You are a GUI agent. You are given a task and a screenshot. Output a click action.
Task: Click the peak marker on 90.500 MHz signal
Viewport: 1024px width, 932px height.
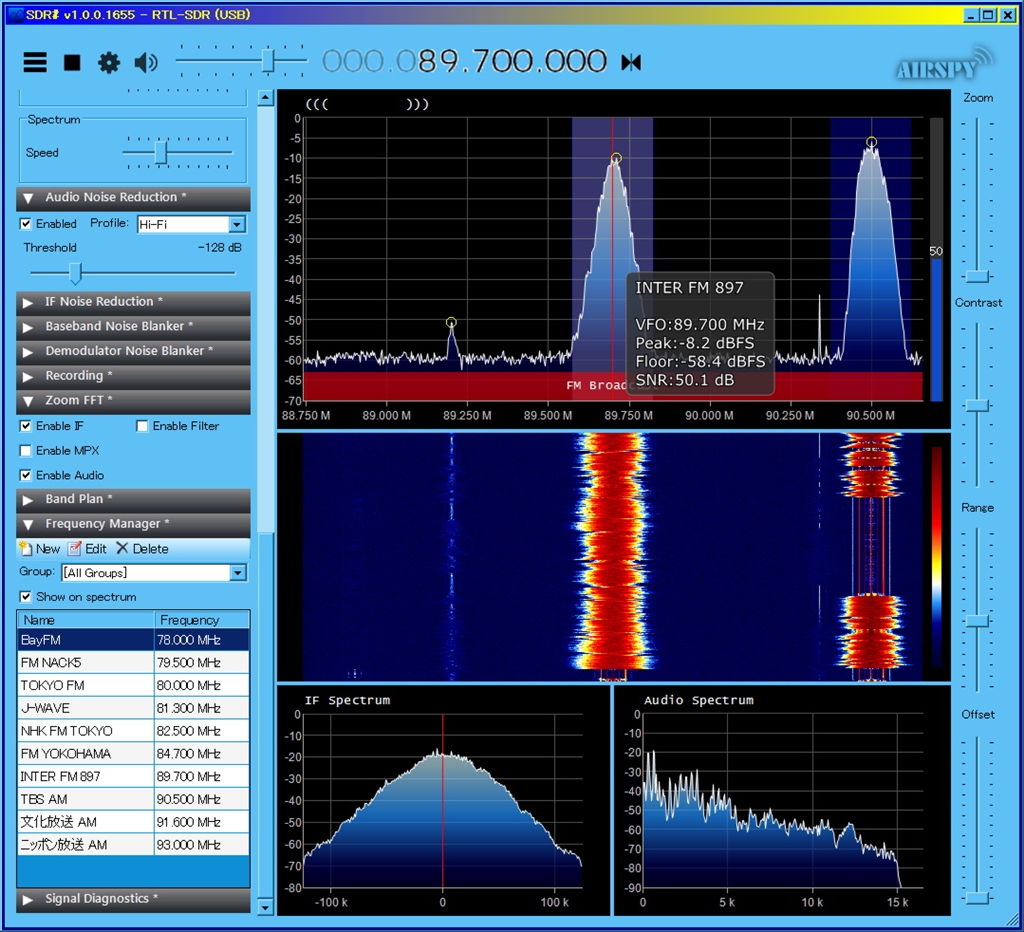click(871, 142)
